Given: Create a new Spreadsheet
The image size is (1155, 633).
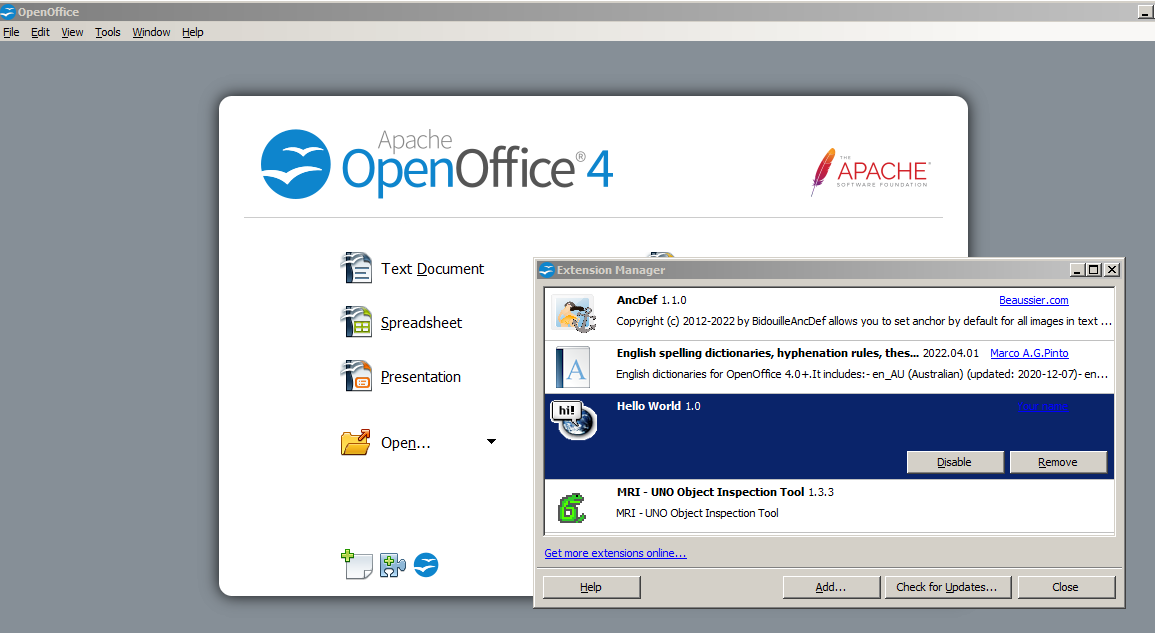Looking at the screenshot, I should (421, 323).
